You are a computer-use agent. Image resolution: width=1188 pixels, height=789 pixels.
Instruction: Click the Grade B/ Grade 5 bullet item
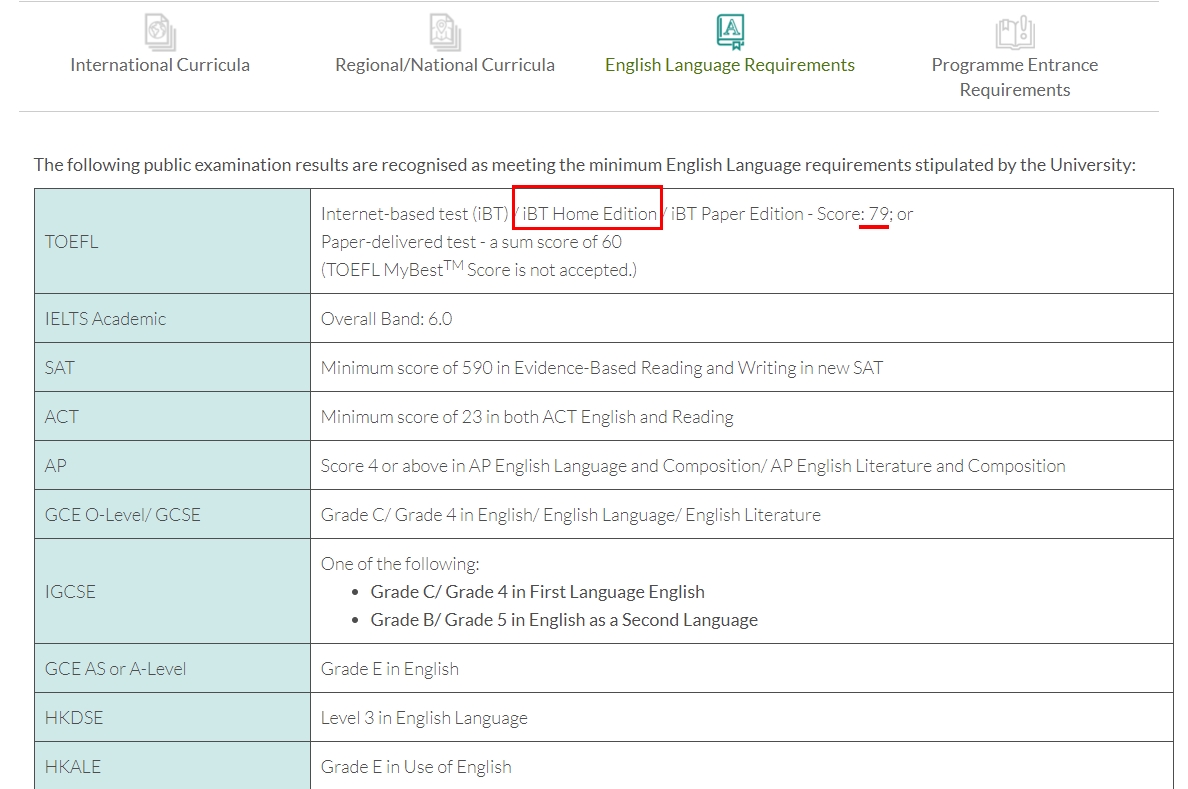[564, 620]
